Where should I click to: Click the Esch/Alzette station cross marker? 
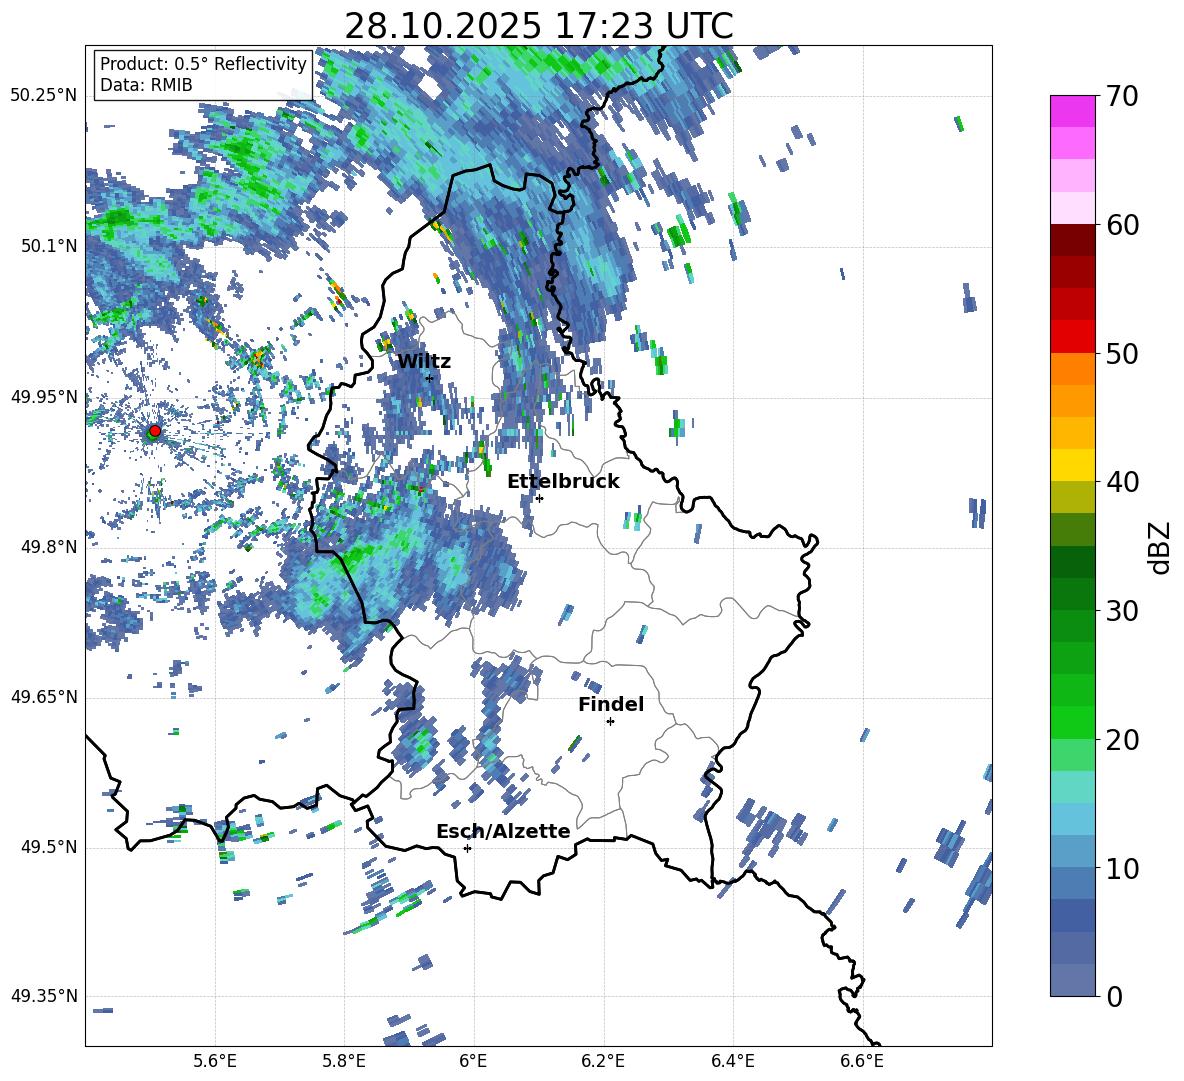pos(467,848)
